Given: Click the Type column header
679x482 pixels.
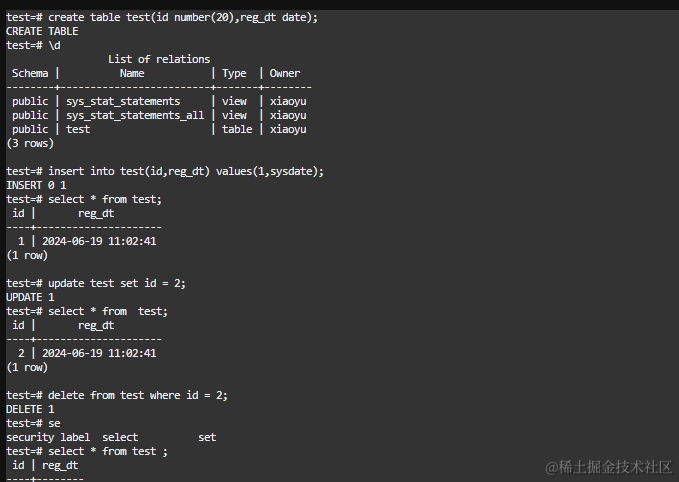Looking at the screenshot, I should 234,73.
